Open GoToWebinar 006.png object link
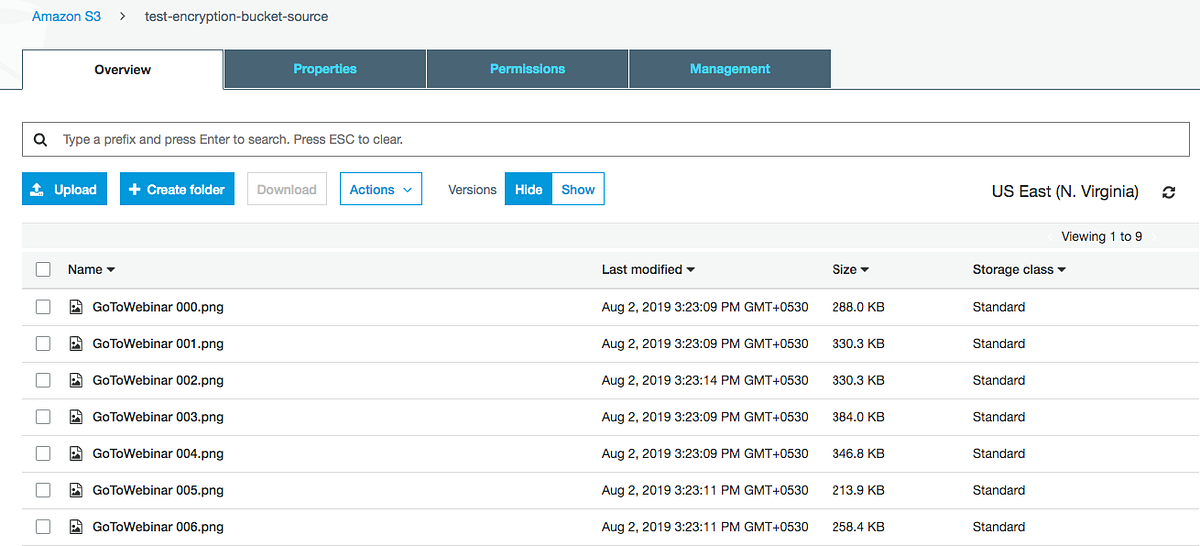 158,526
